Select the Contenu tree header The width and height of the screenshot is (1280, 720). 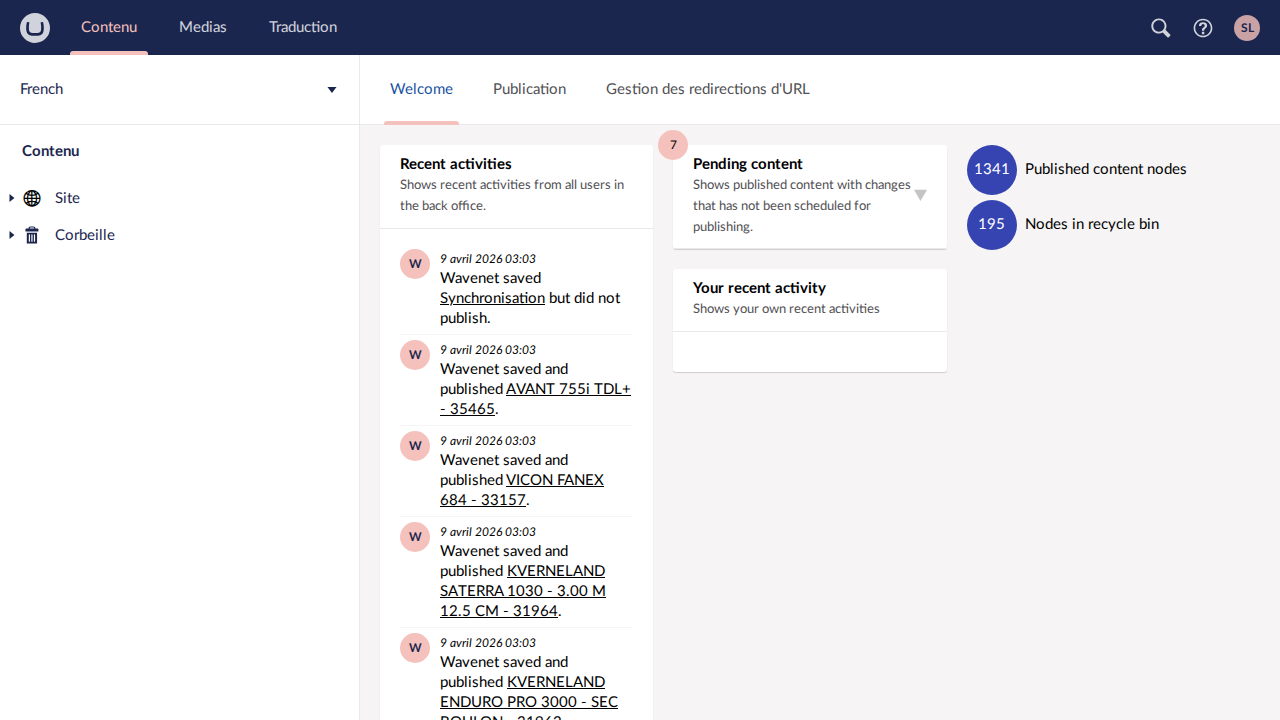click(51, 151)
